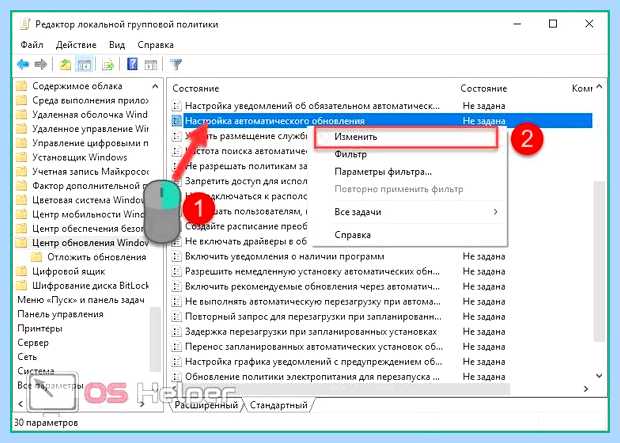
Task: Select Удаленная оболочка Wind folder
Action: [x=90, y=114]
